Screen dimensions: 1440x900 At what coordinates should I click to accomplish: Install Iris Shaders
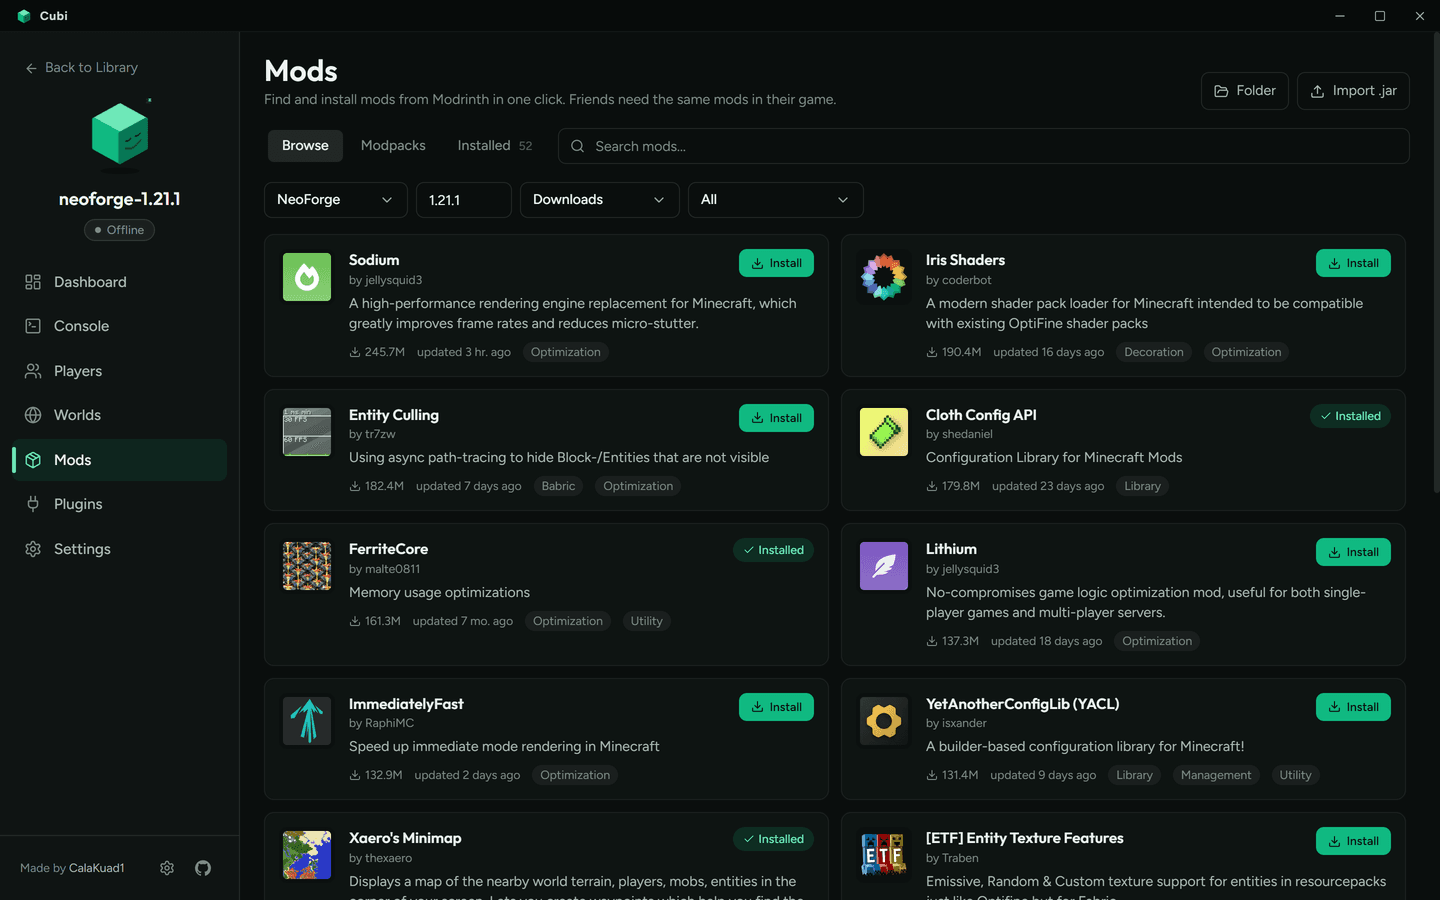pos(1353,263)
